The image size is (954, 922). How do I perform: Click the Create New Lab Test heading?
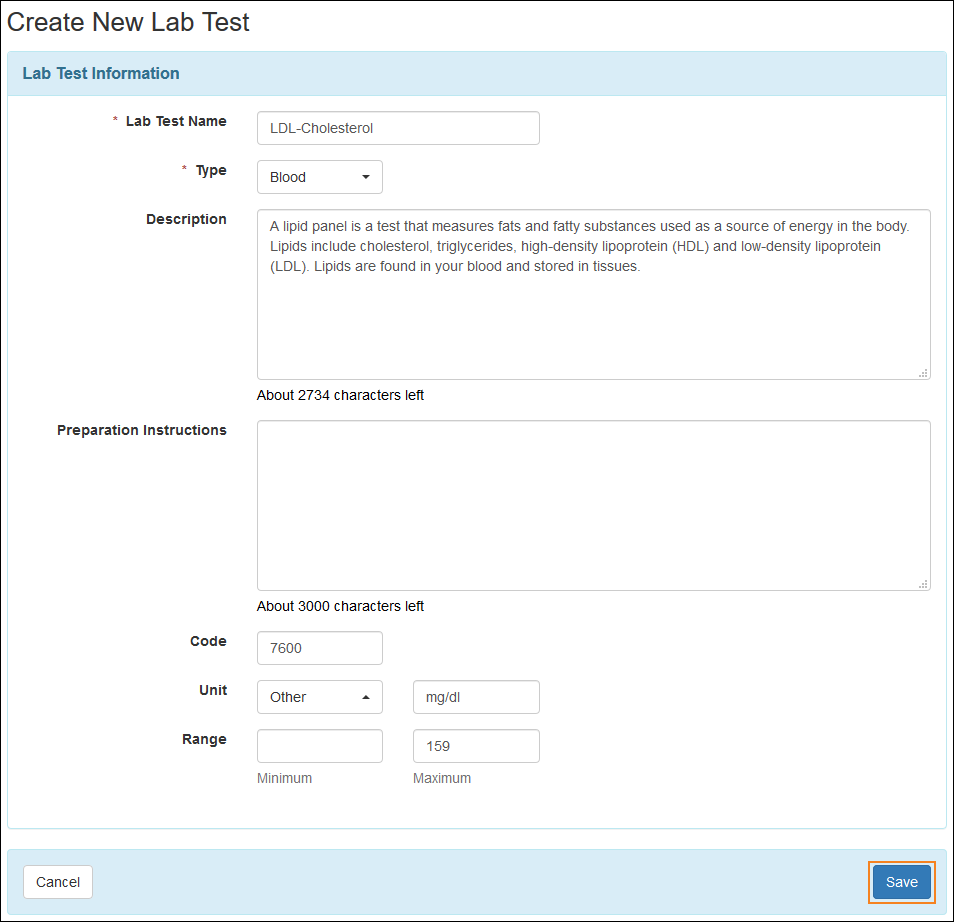(x=128, y=22)
